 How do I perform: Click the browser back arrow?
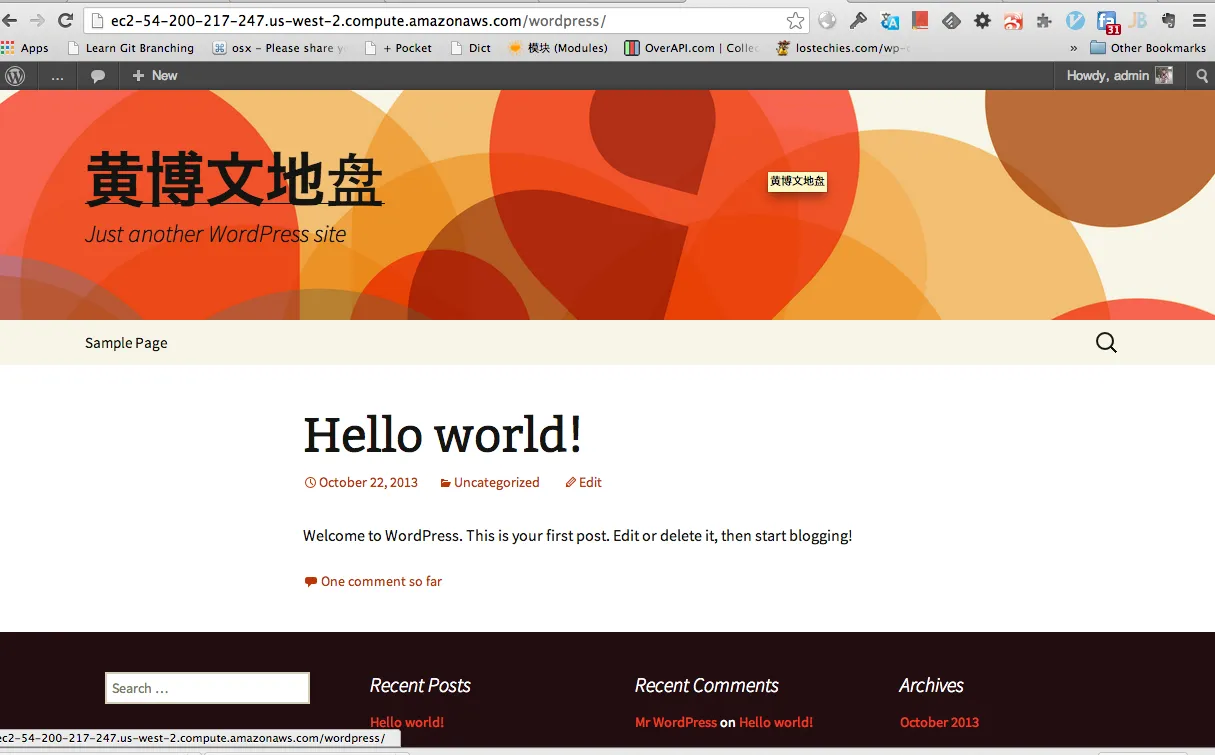(10, 20)
